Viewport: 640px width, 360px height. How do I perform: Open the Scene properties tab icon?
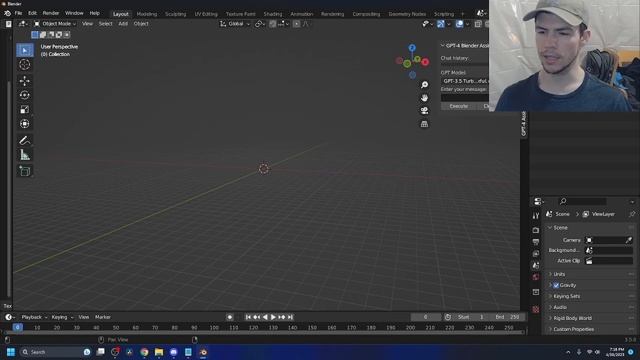(x=536, y=265)
